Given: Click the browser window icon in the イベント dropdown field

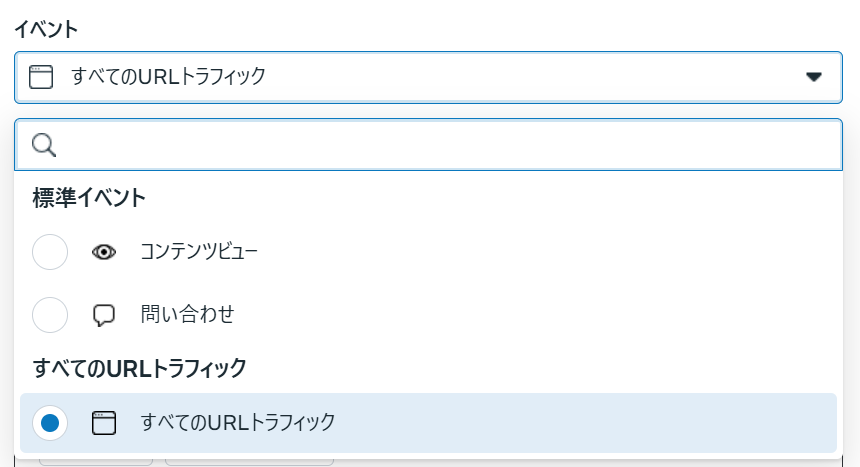Looking at the screenshot, I should [41, 77].
